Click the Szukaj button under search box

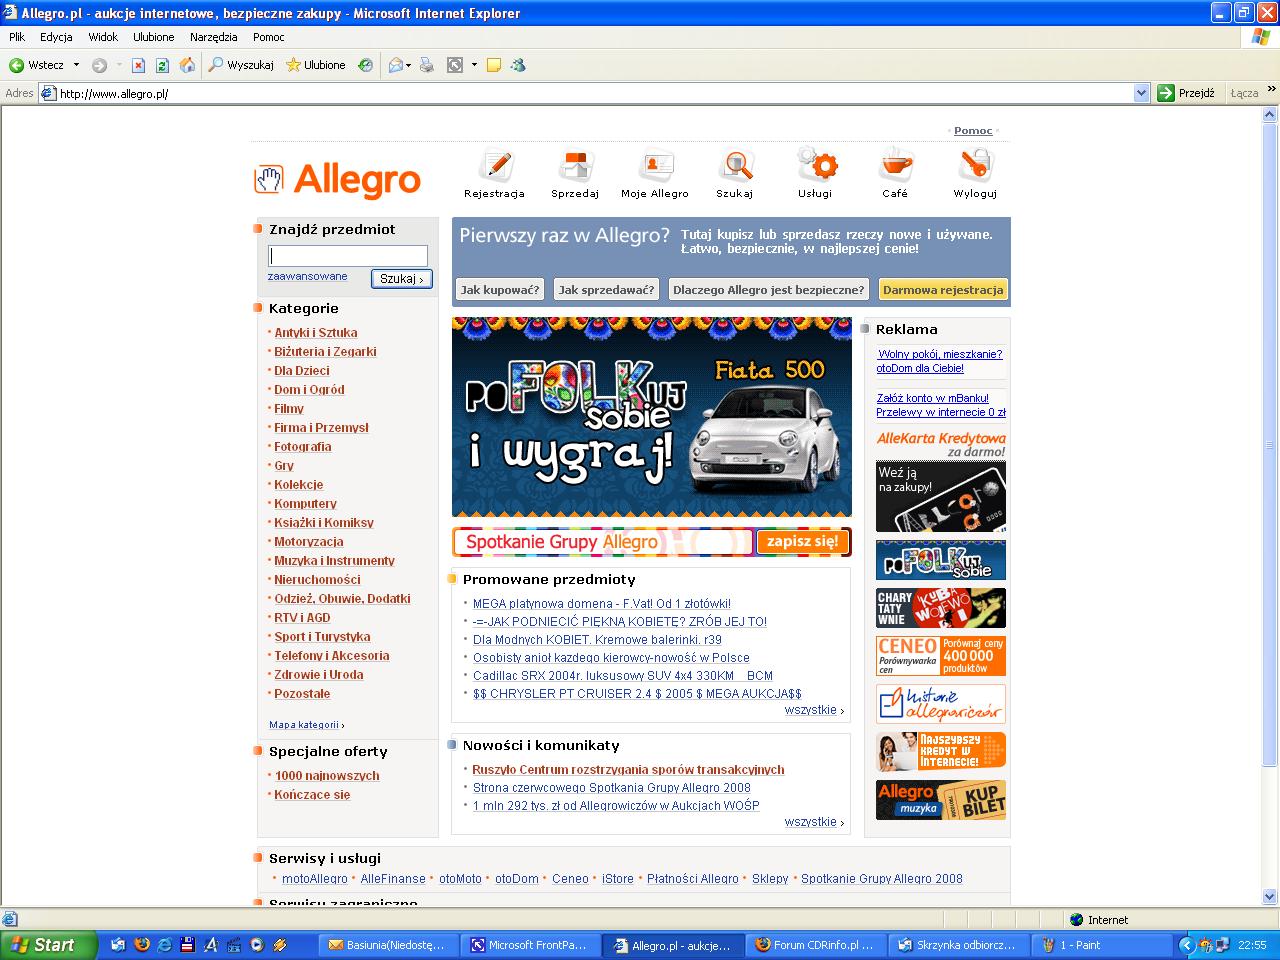point(402,279)
